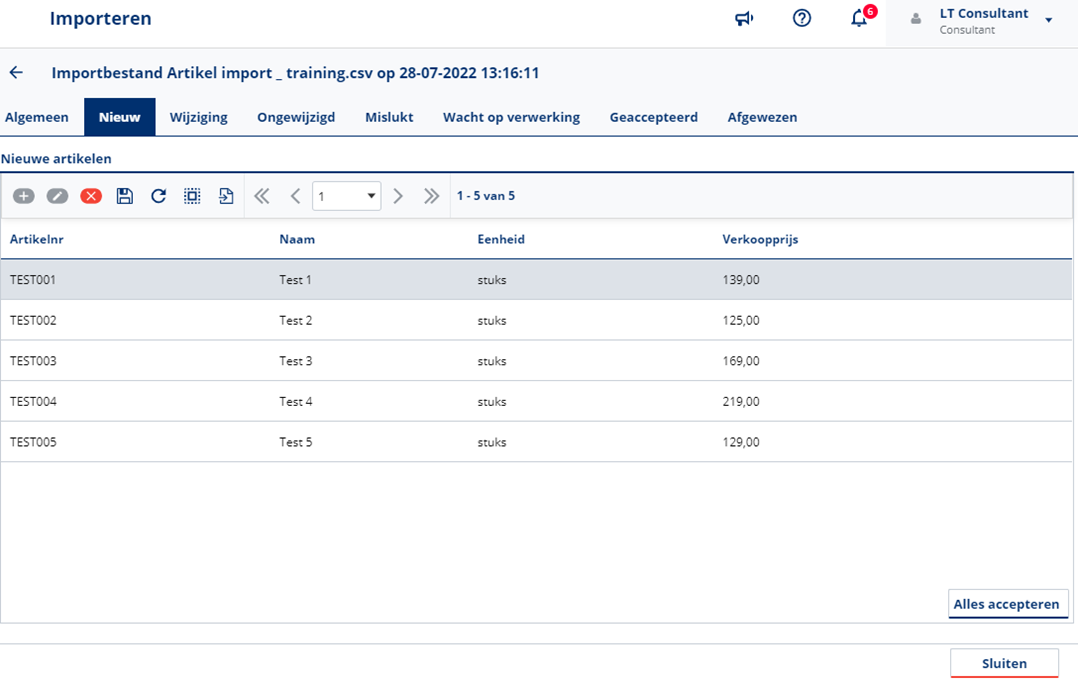
Task: Open the page number dropdown
Action: (x=346, y=196)
